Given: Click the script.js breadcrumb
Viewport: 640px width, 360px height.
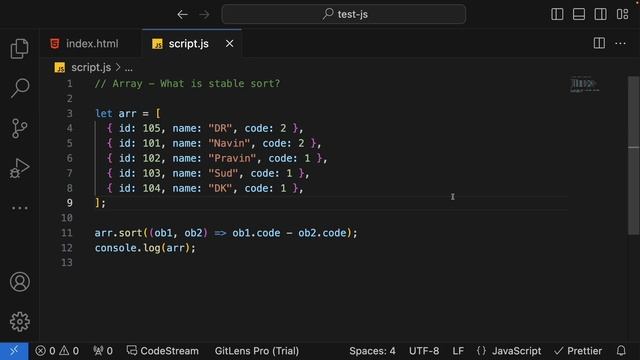Looking at the screenshot, I should [91, 67].
